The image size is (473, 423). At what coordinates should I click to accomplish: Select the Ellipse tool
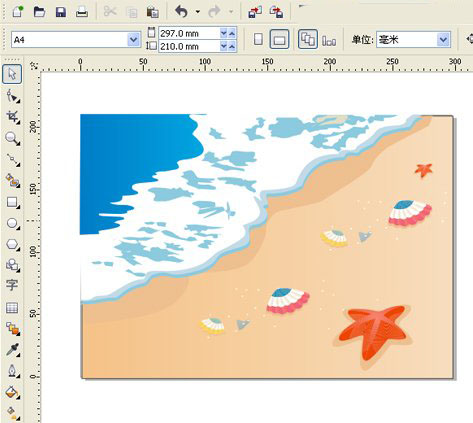13,223
